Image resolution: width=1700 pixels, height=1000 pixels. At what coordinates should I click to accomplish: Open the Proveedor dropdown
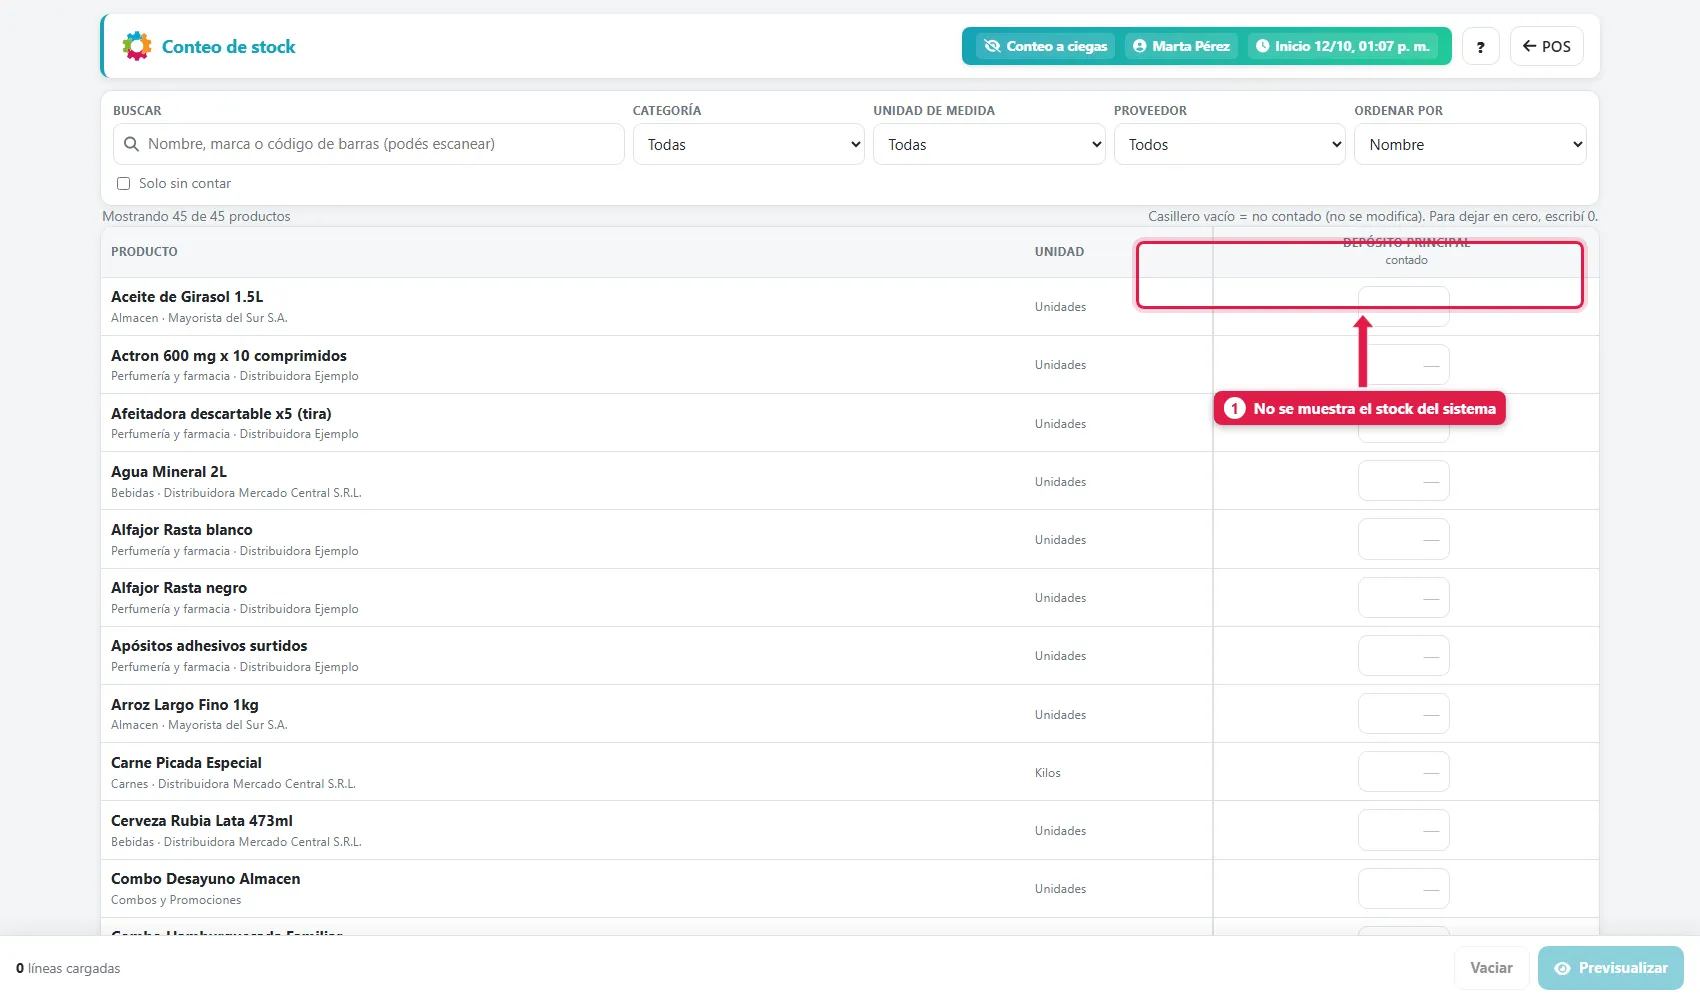[x=1230, y=144]
